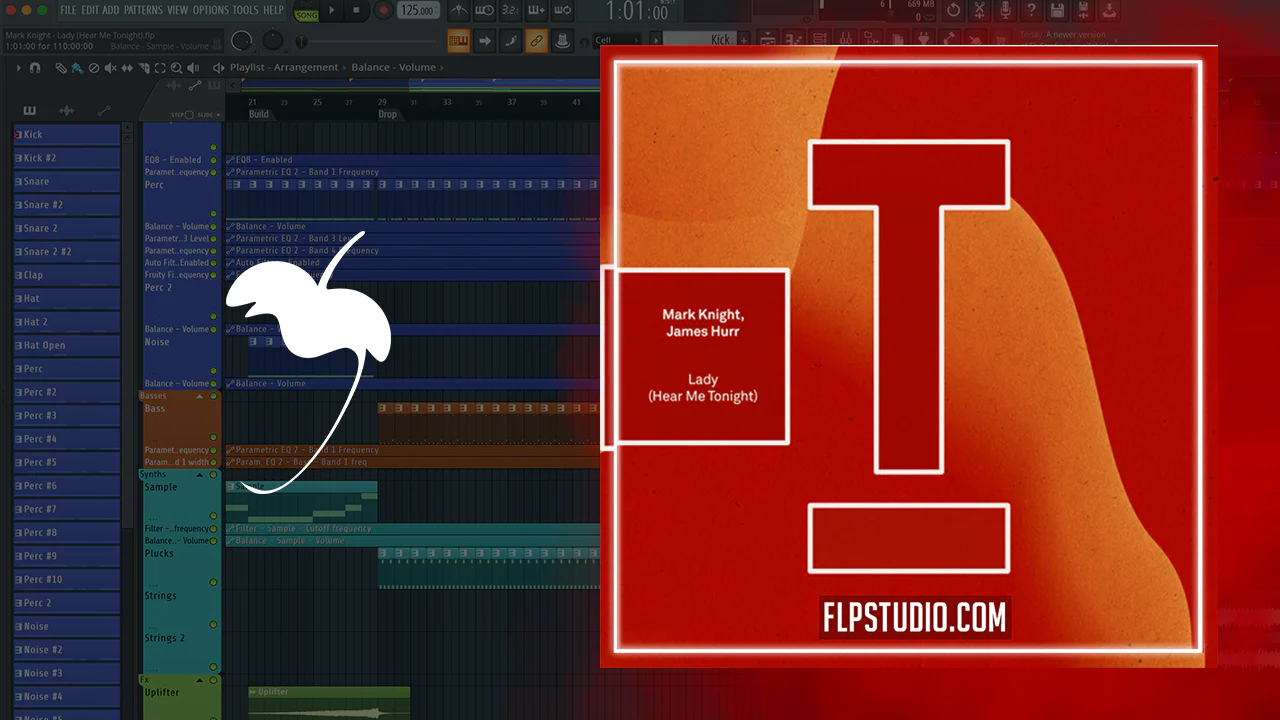Open the Cell snap dropdown
This screenshot has height=720, width=1280.
pyautogui.click(x=617, y=41)
